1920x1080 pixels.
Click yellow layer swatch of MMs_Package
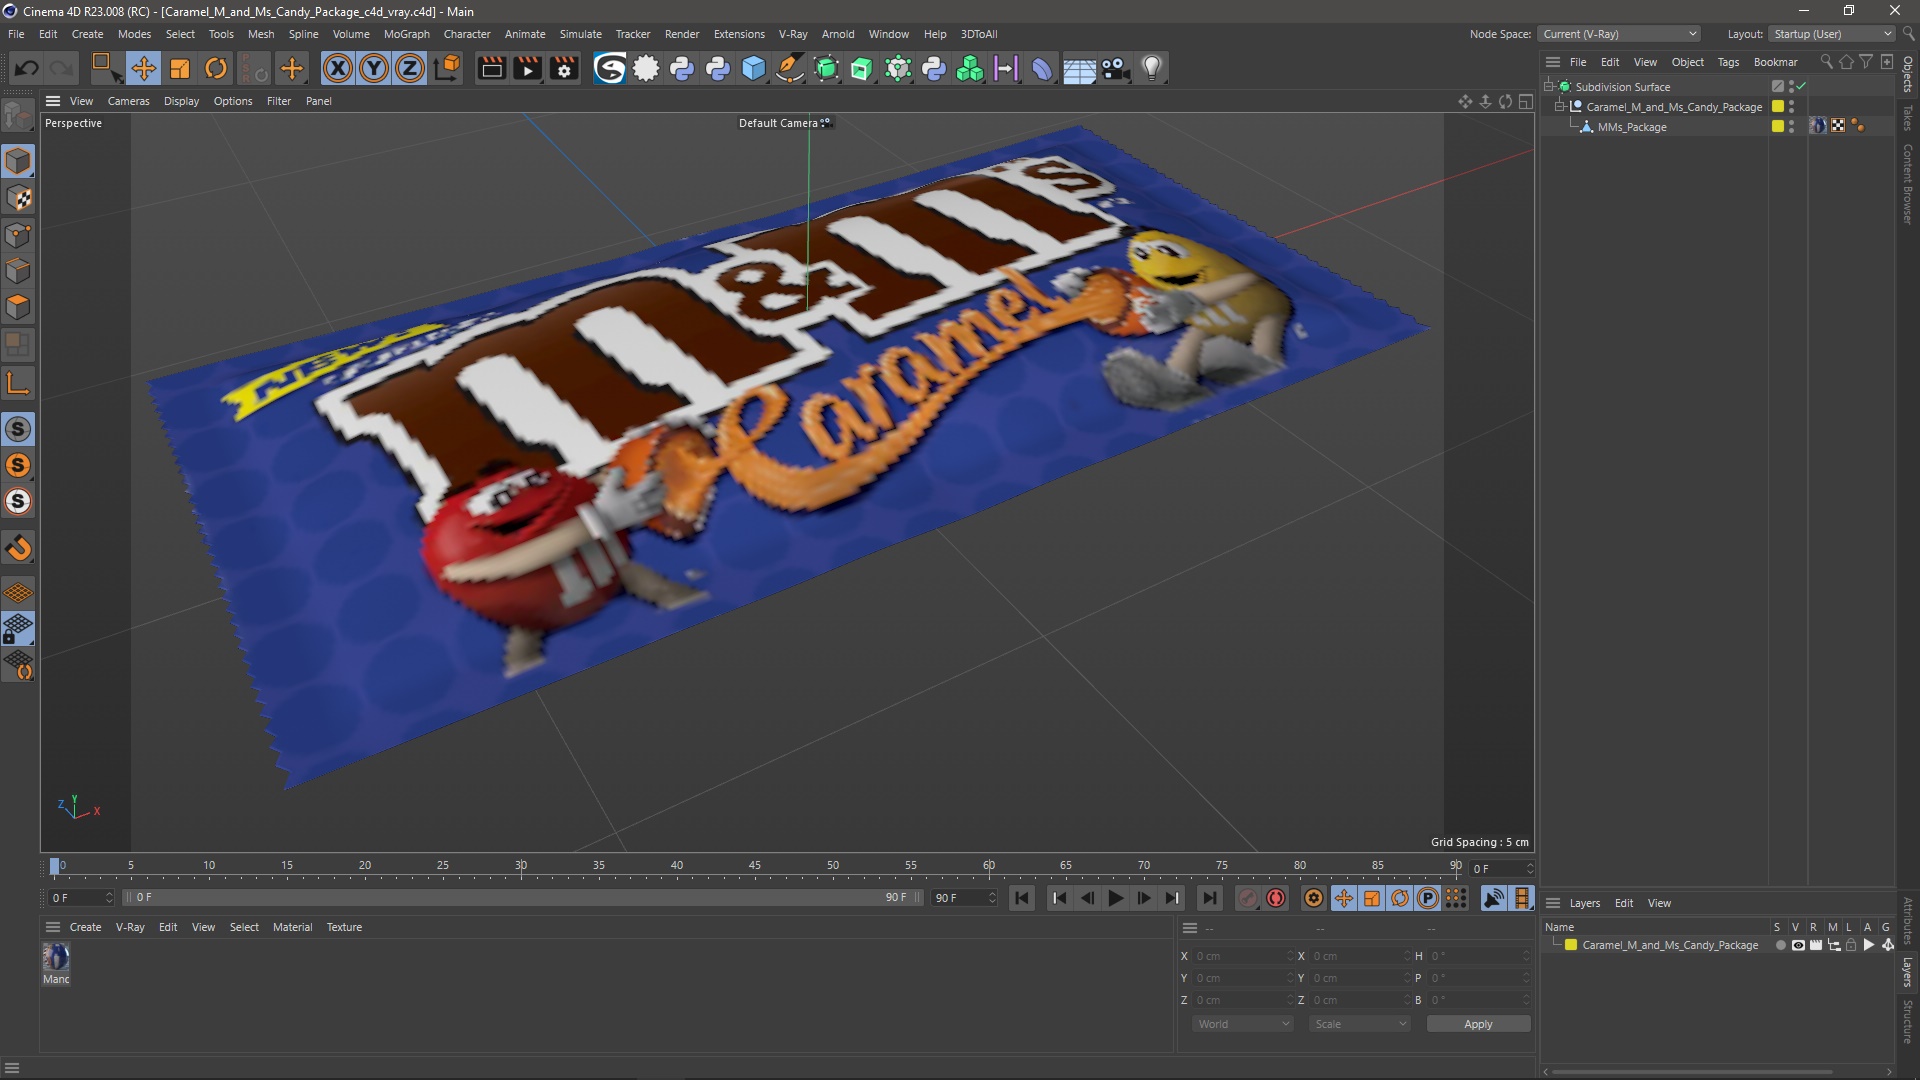tap(1778, 126)
